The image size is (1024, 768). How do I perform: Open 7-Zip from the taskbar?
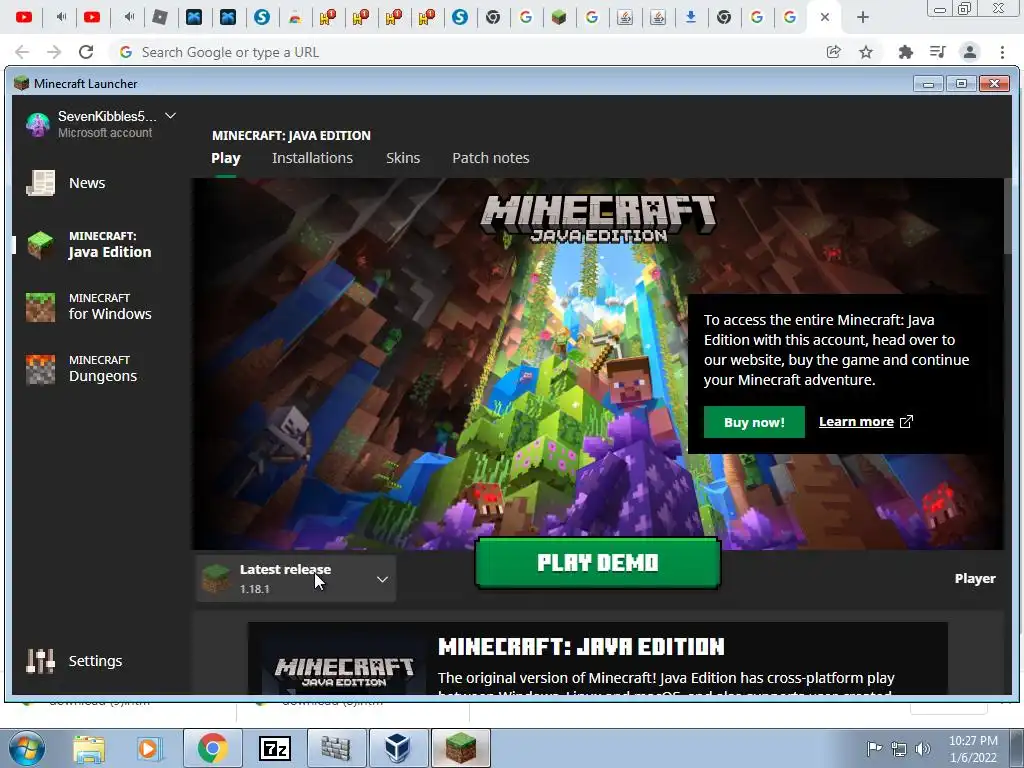point(275,748)
